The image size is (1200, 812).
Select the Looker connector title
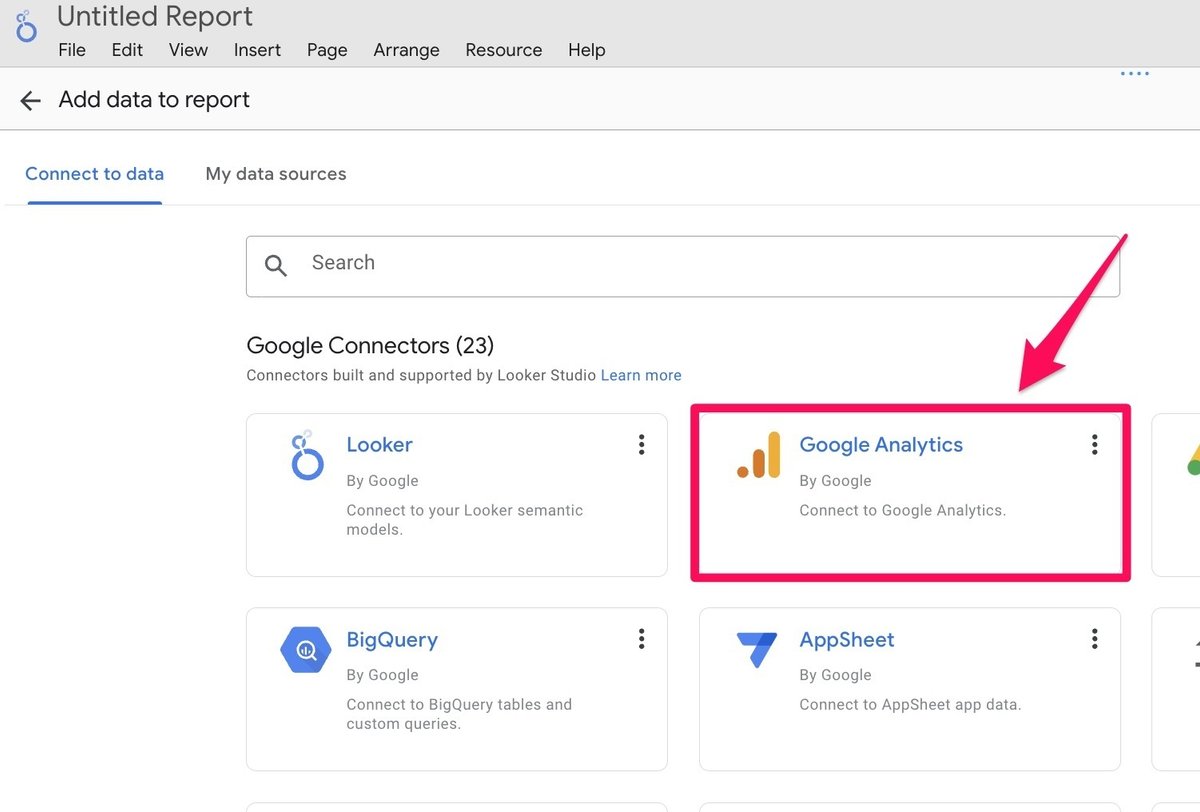pyautogui.click(x=379, y=445)
